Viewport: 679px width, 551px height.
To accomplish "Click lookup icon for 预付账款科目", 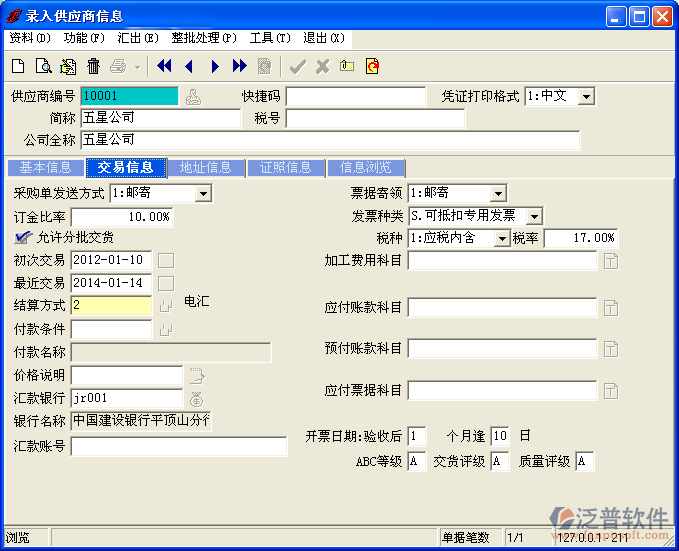I will 611,349.
